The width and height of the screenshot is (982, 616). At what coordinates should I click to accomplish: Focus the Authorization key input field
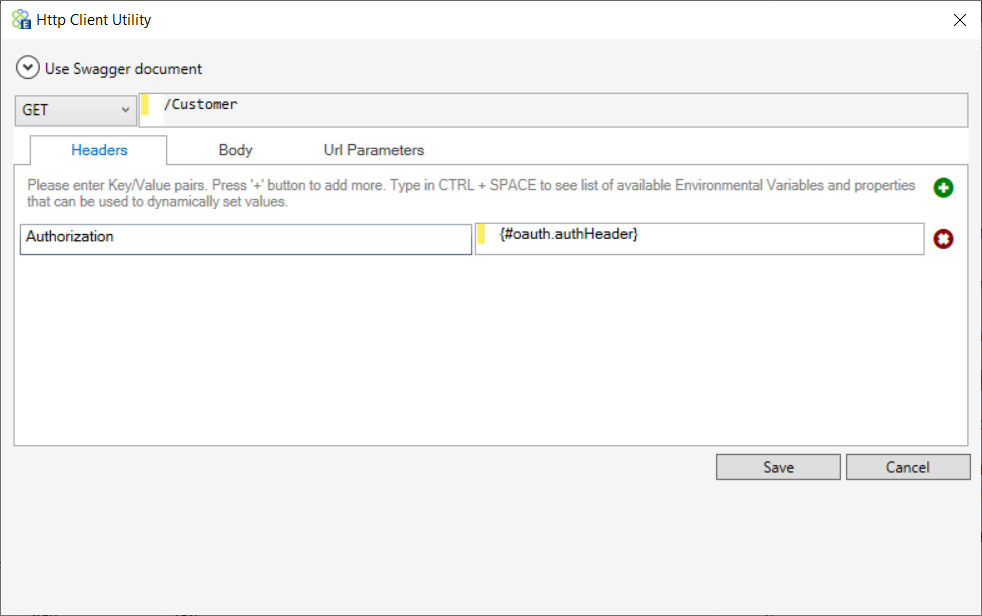tap(246, 239)
